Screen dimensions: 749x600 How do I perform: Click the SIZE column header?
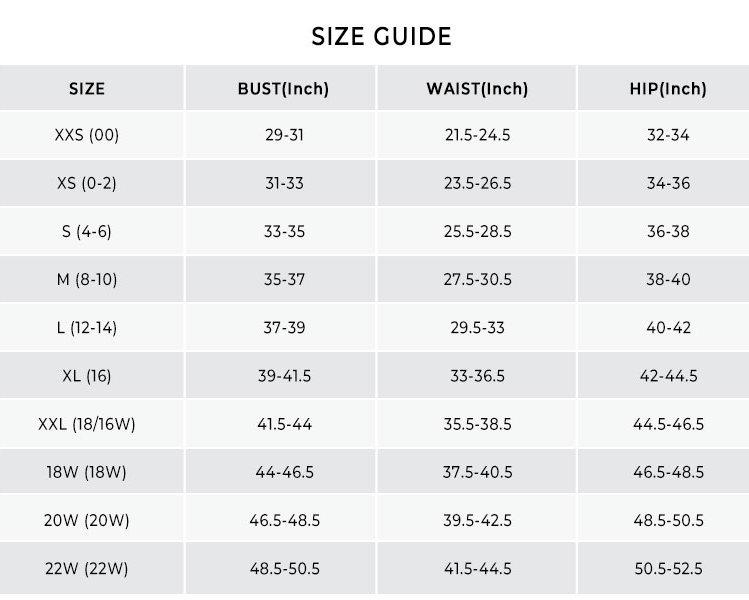pyautogui.click(x=87, y=88)
